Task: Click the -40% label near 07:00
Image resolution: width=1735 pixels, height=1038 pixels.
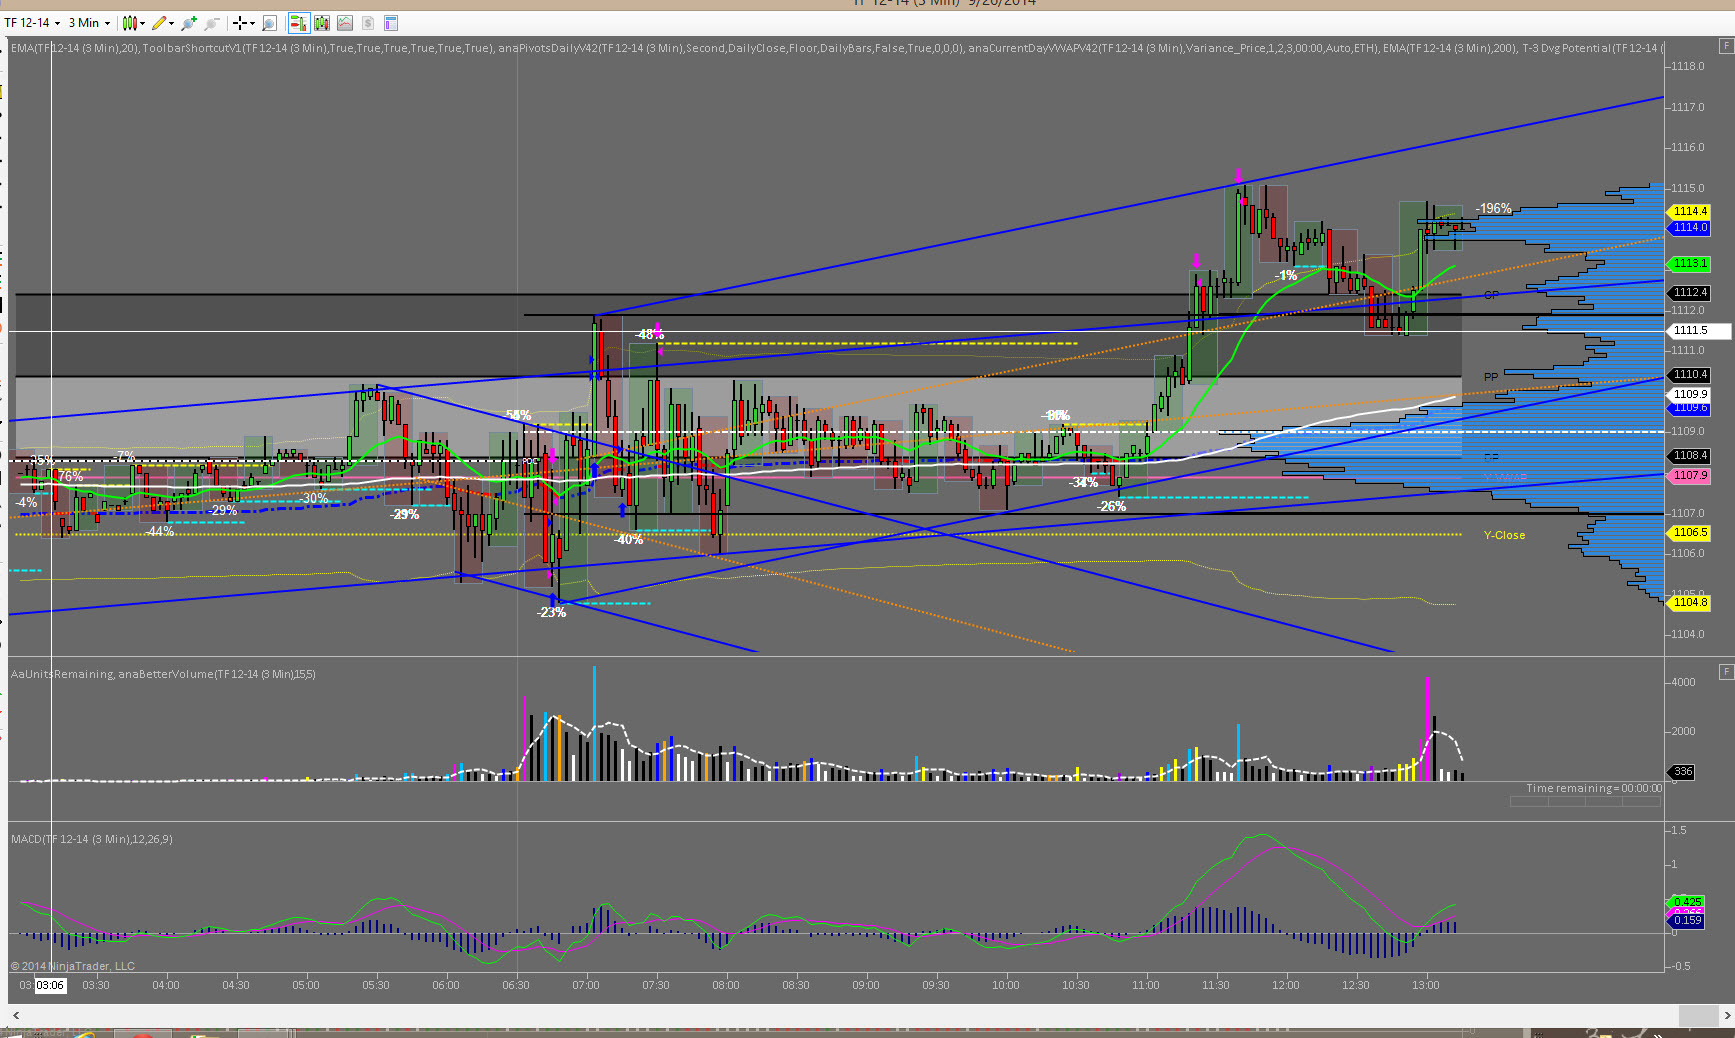Action: [629, 539]
